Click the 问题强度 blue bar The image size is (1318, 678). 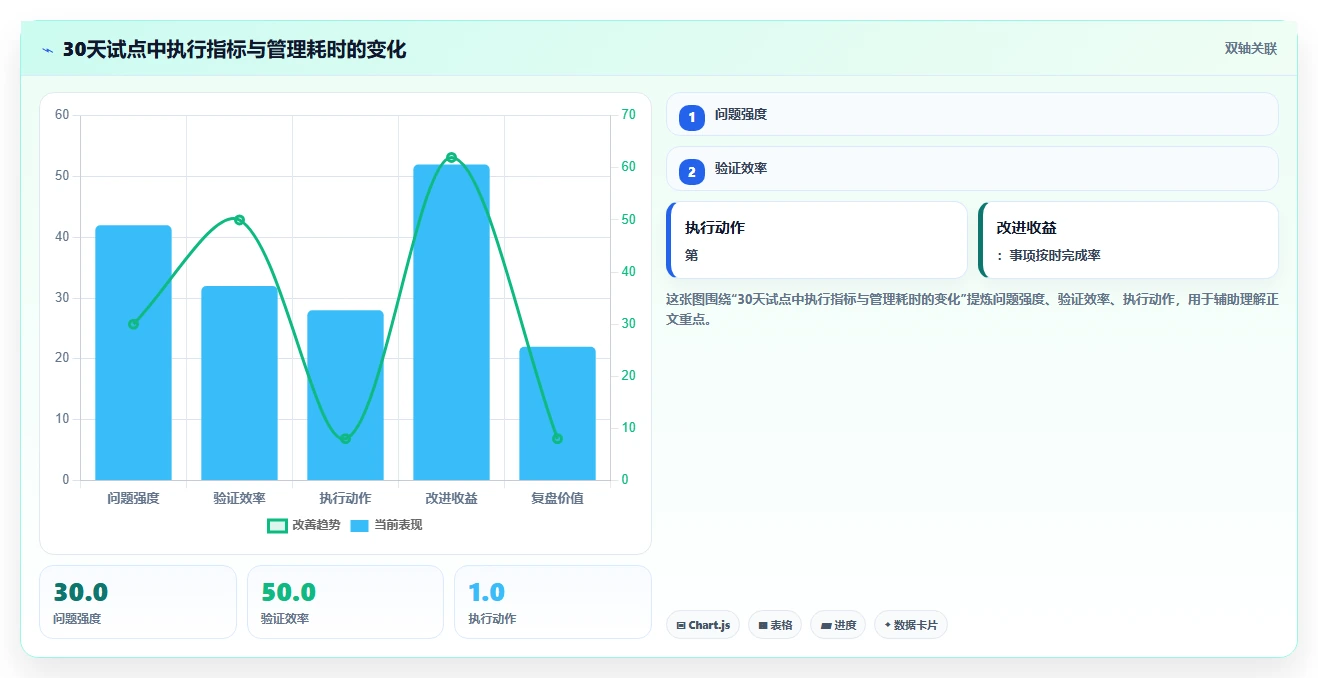click(133, 353)
